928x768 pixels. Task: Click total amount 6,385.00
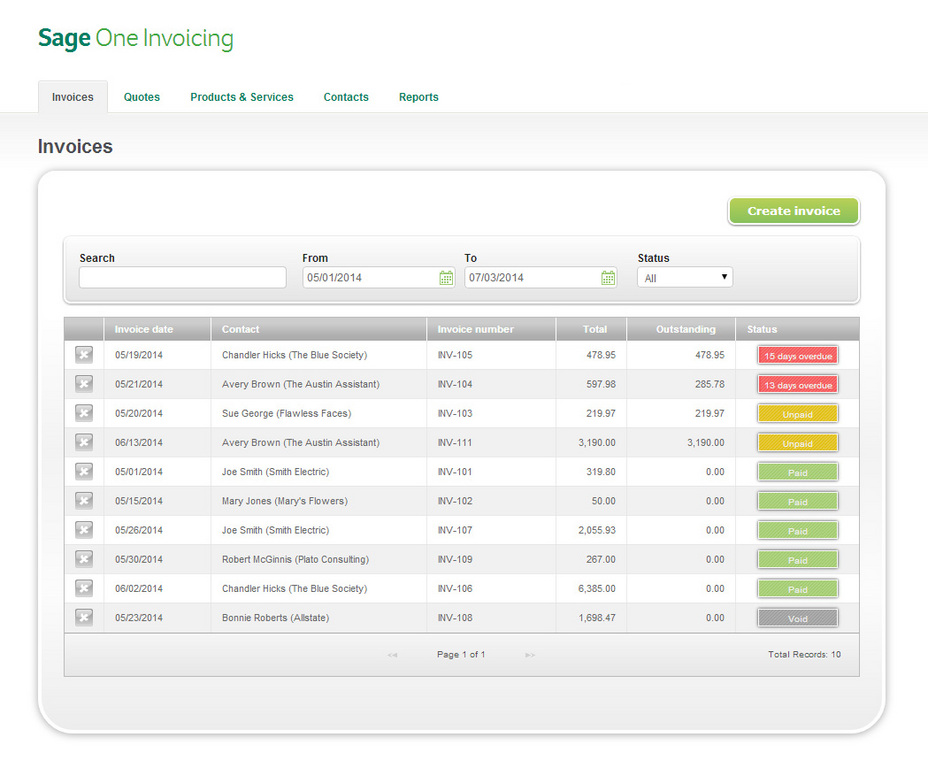click(x=597, y=589)
